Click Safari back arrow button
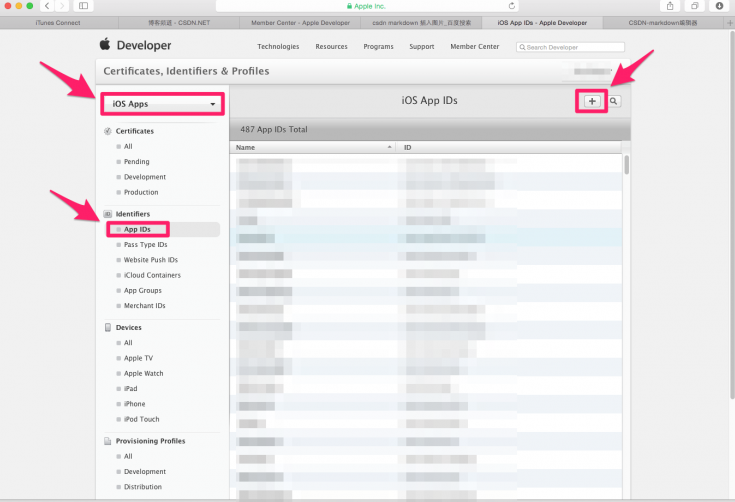 pos(47,6)
